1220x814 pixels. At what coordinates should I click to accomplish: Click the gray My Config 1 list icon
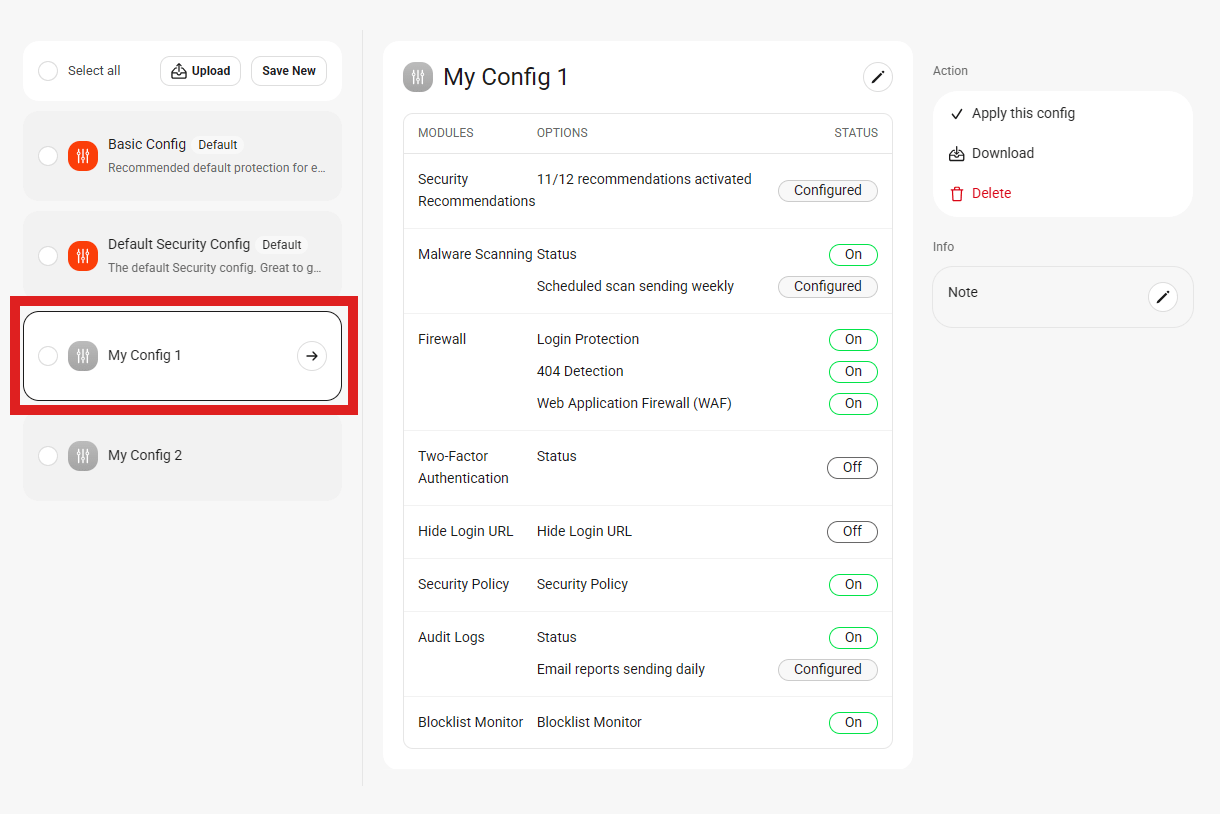pos(83,356)
